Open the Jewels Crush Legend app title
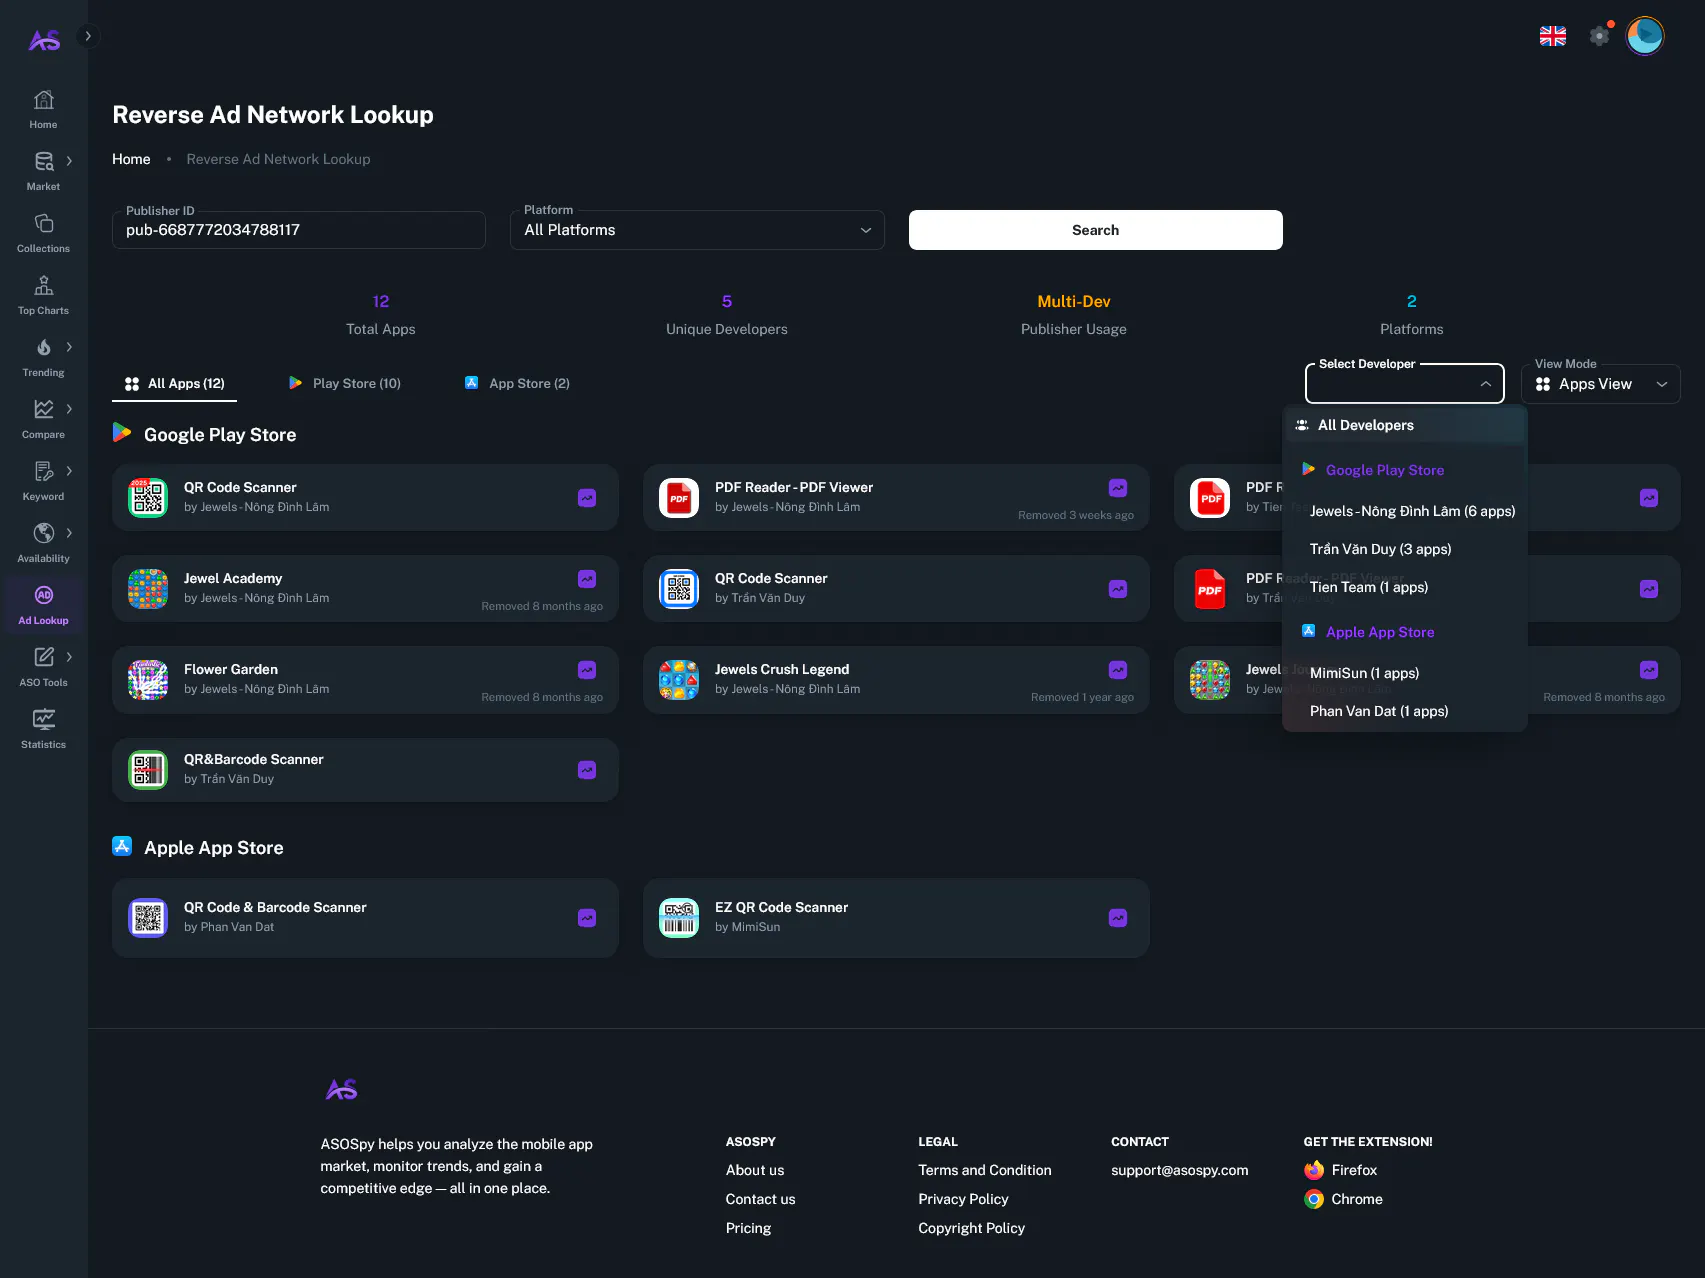1705x1278 pixels. [x=782, y=669]
